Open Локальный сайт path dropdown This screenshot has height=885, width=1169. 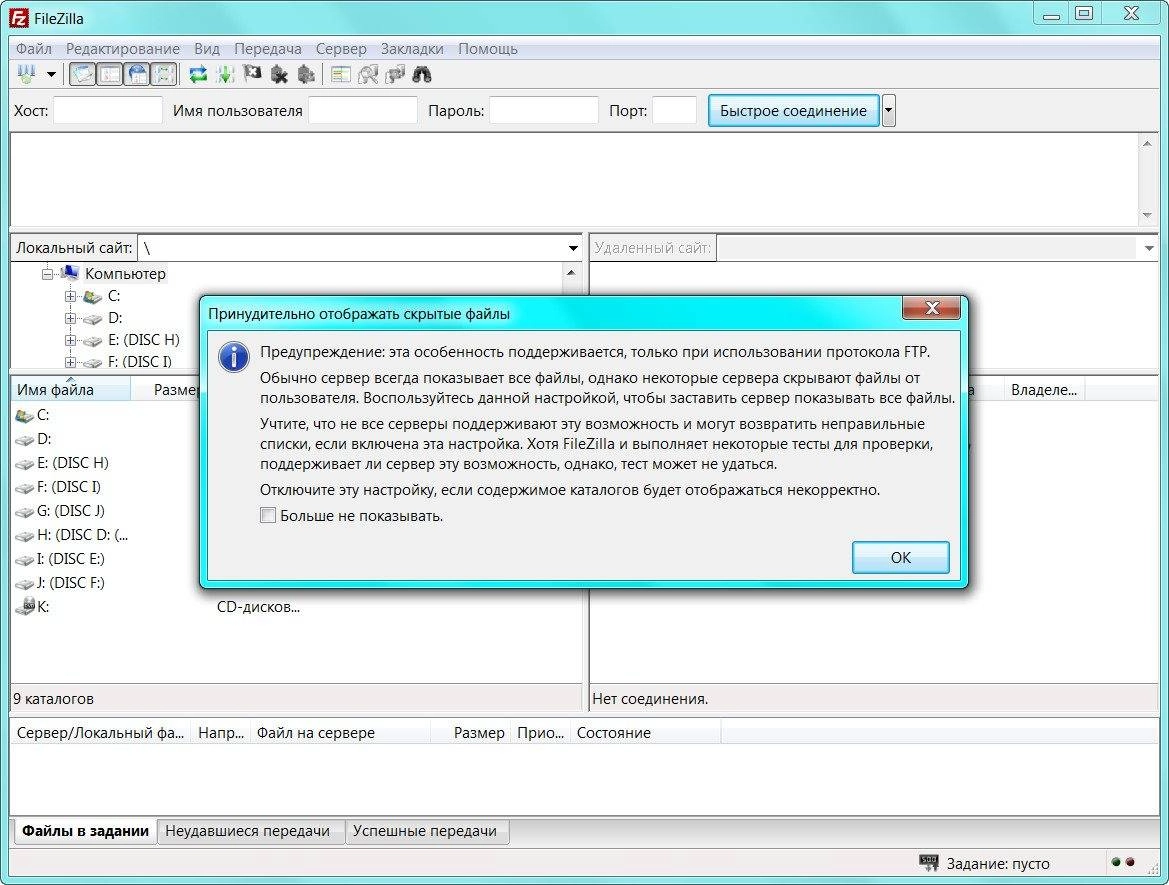click(573, 248)
